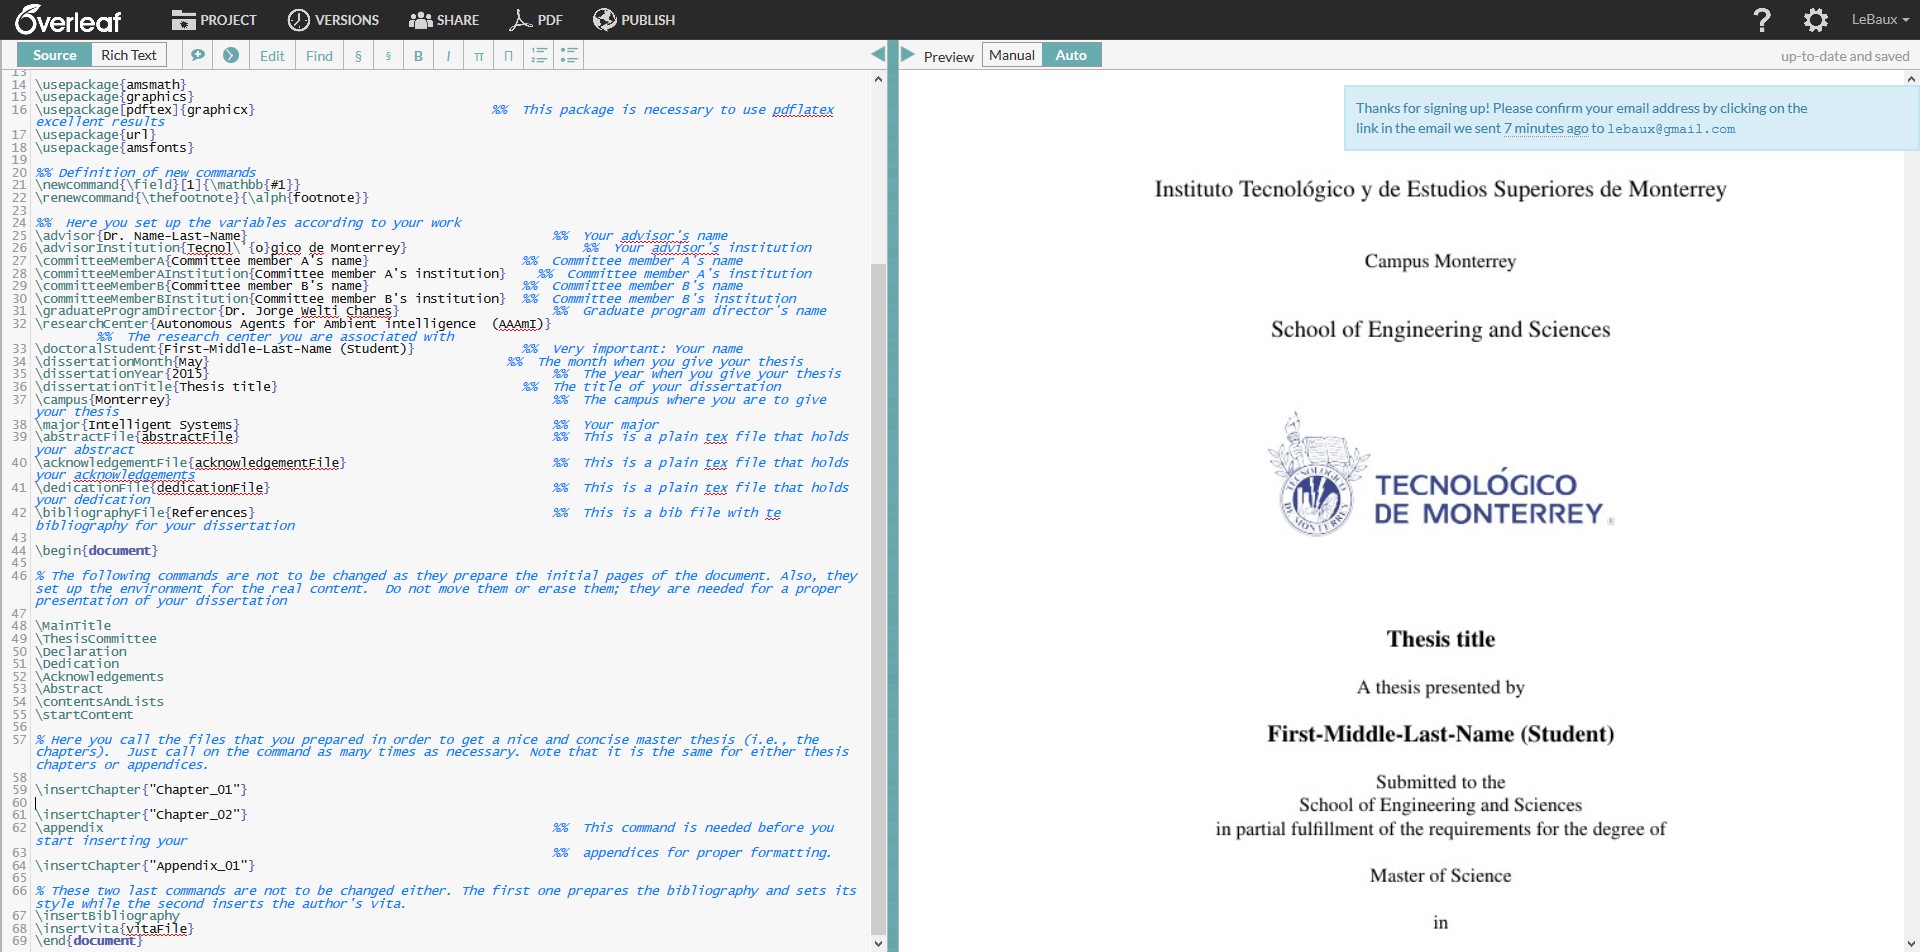Screen dimensions: 1920x952
Task: Switch editor to Rich Text mode
Action: point(129,55)
